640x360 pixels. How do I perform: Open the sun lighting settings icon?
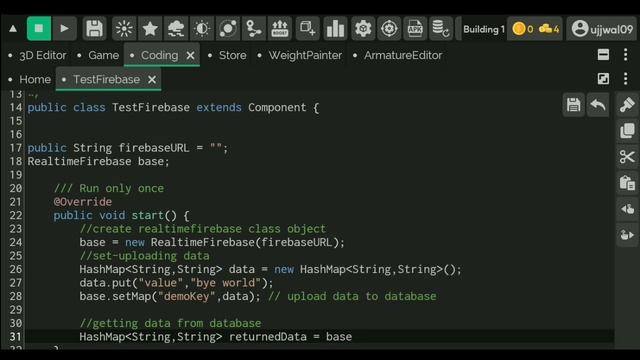(x=124, y=29)
